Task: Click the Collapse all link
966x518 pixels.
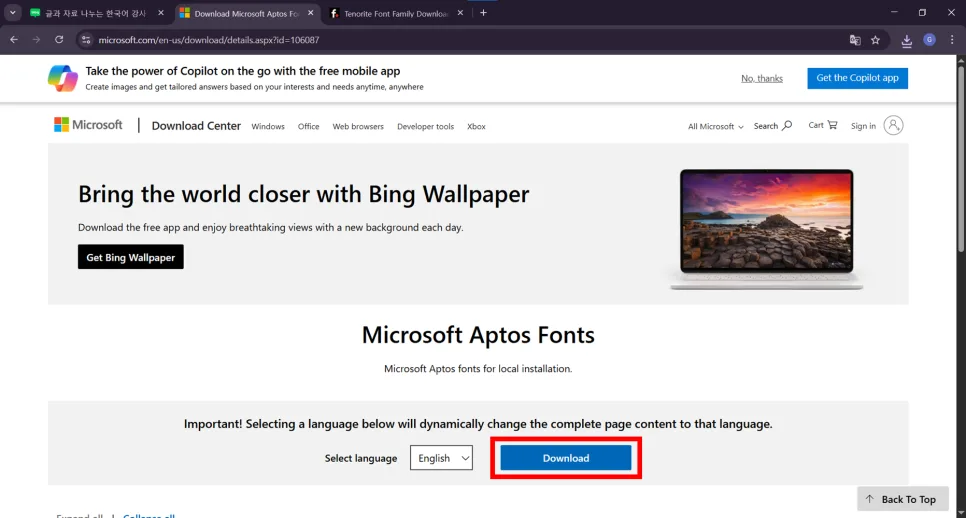Action: 149,516
